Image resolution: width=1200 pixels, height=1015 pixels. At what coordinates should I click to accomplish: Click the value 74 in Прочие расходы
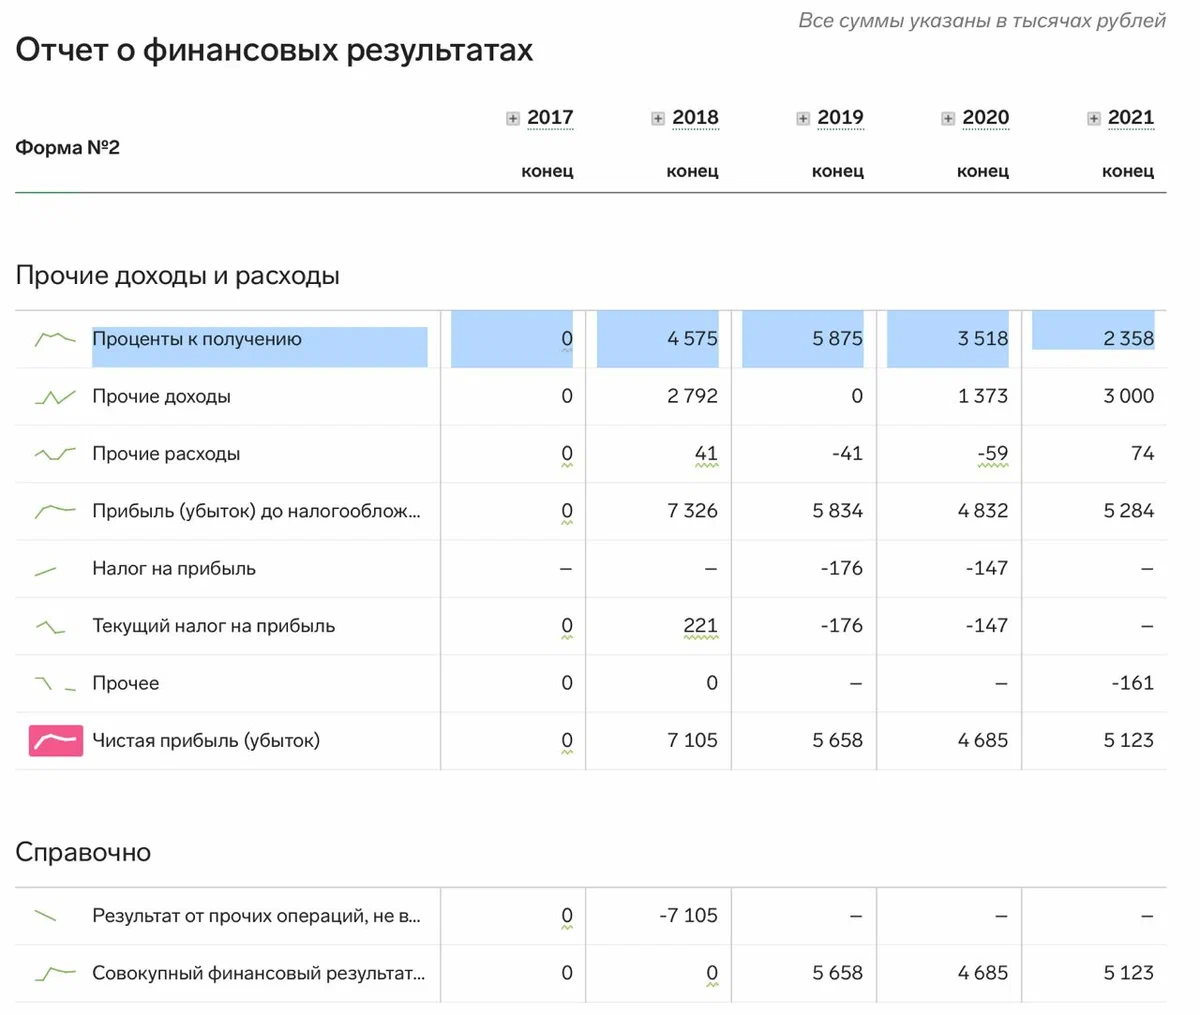(1143, 454)
